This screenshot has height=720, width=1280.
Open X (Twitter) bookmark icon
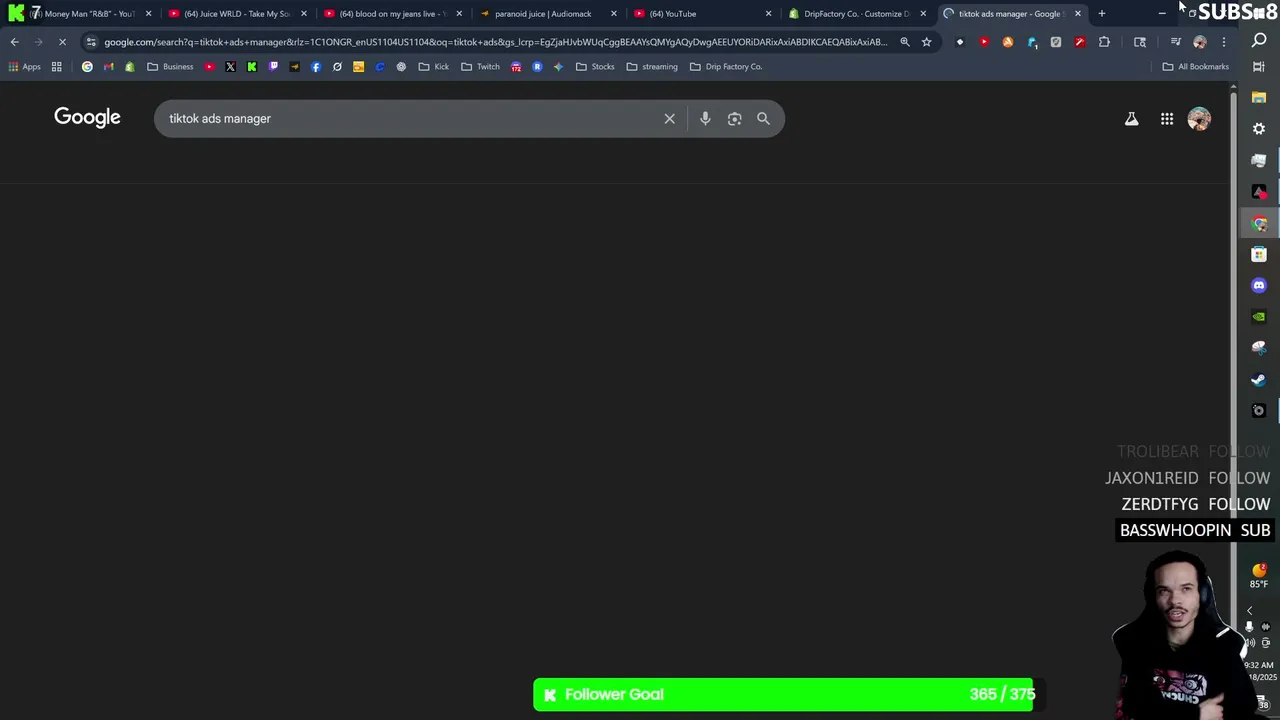click(x=230, y=66)
